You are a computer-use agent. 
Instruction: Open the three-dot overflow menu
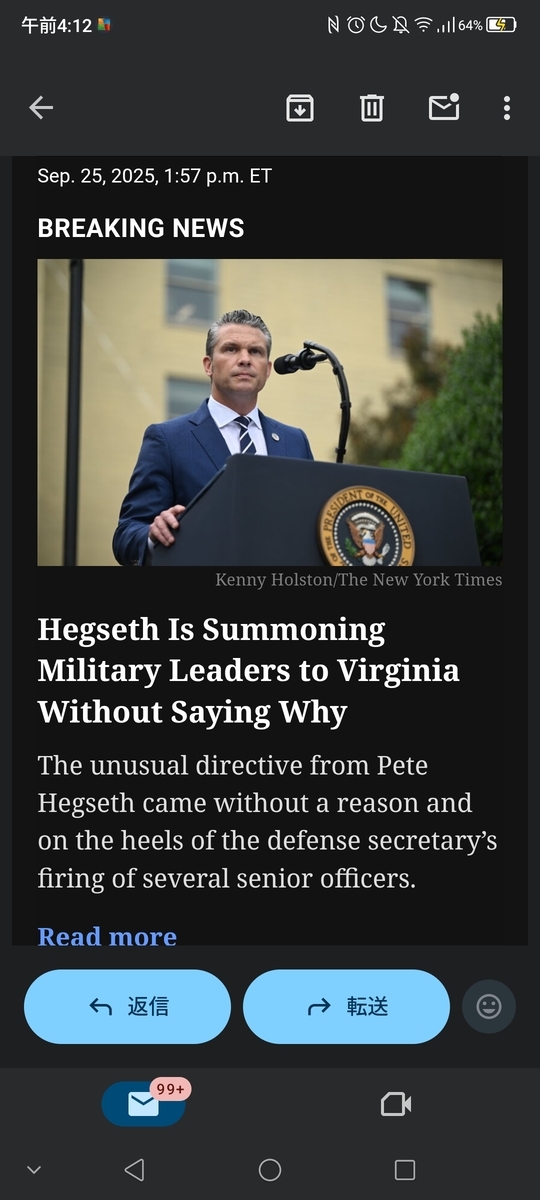507,108
